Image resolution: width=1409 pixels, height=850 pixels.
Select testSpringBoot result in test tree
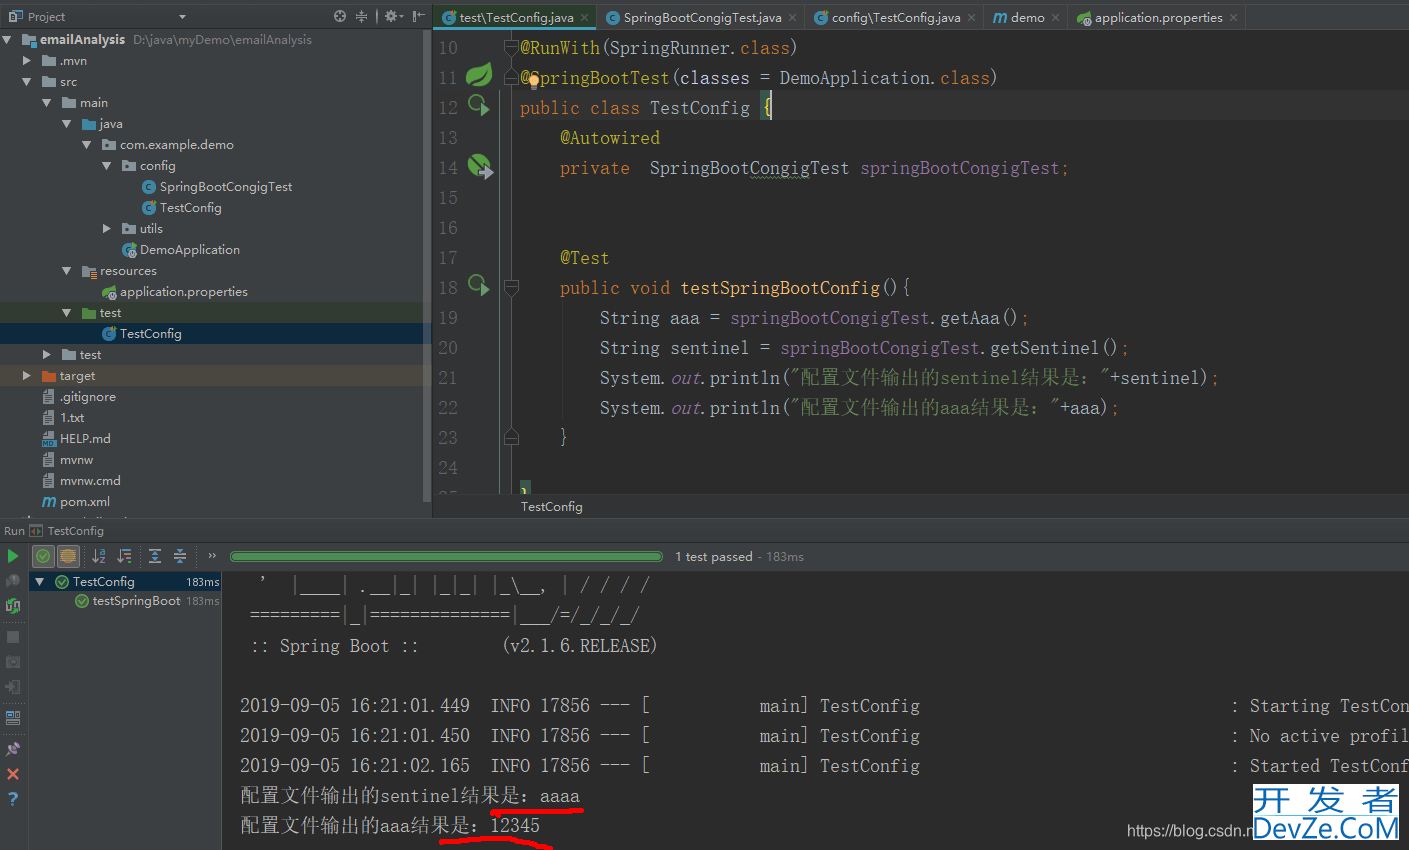click(x=136, y=601)
